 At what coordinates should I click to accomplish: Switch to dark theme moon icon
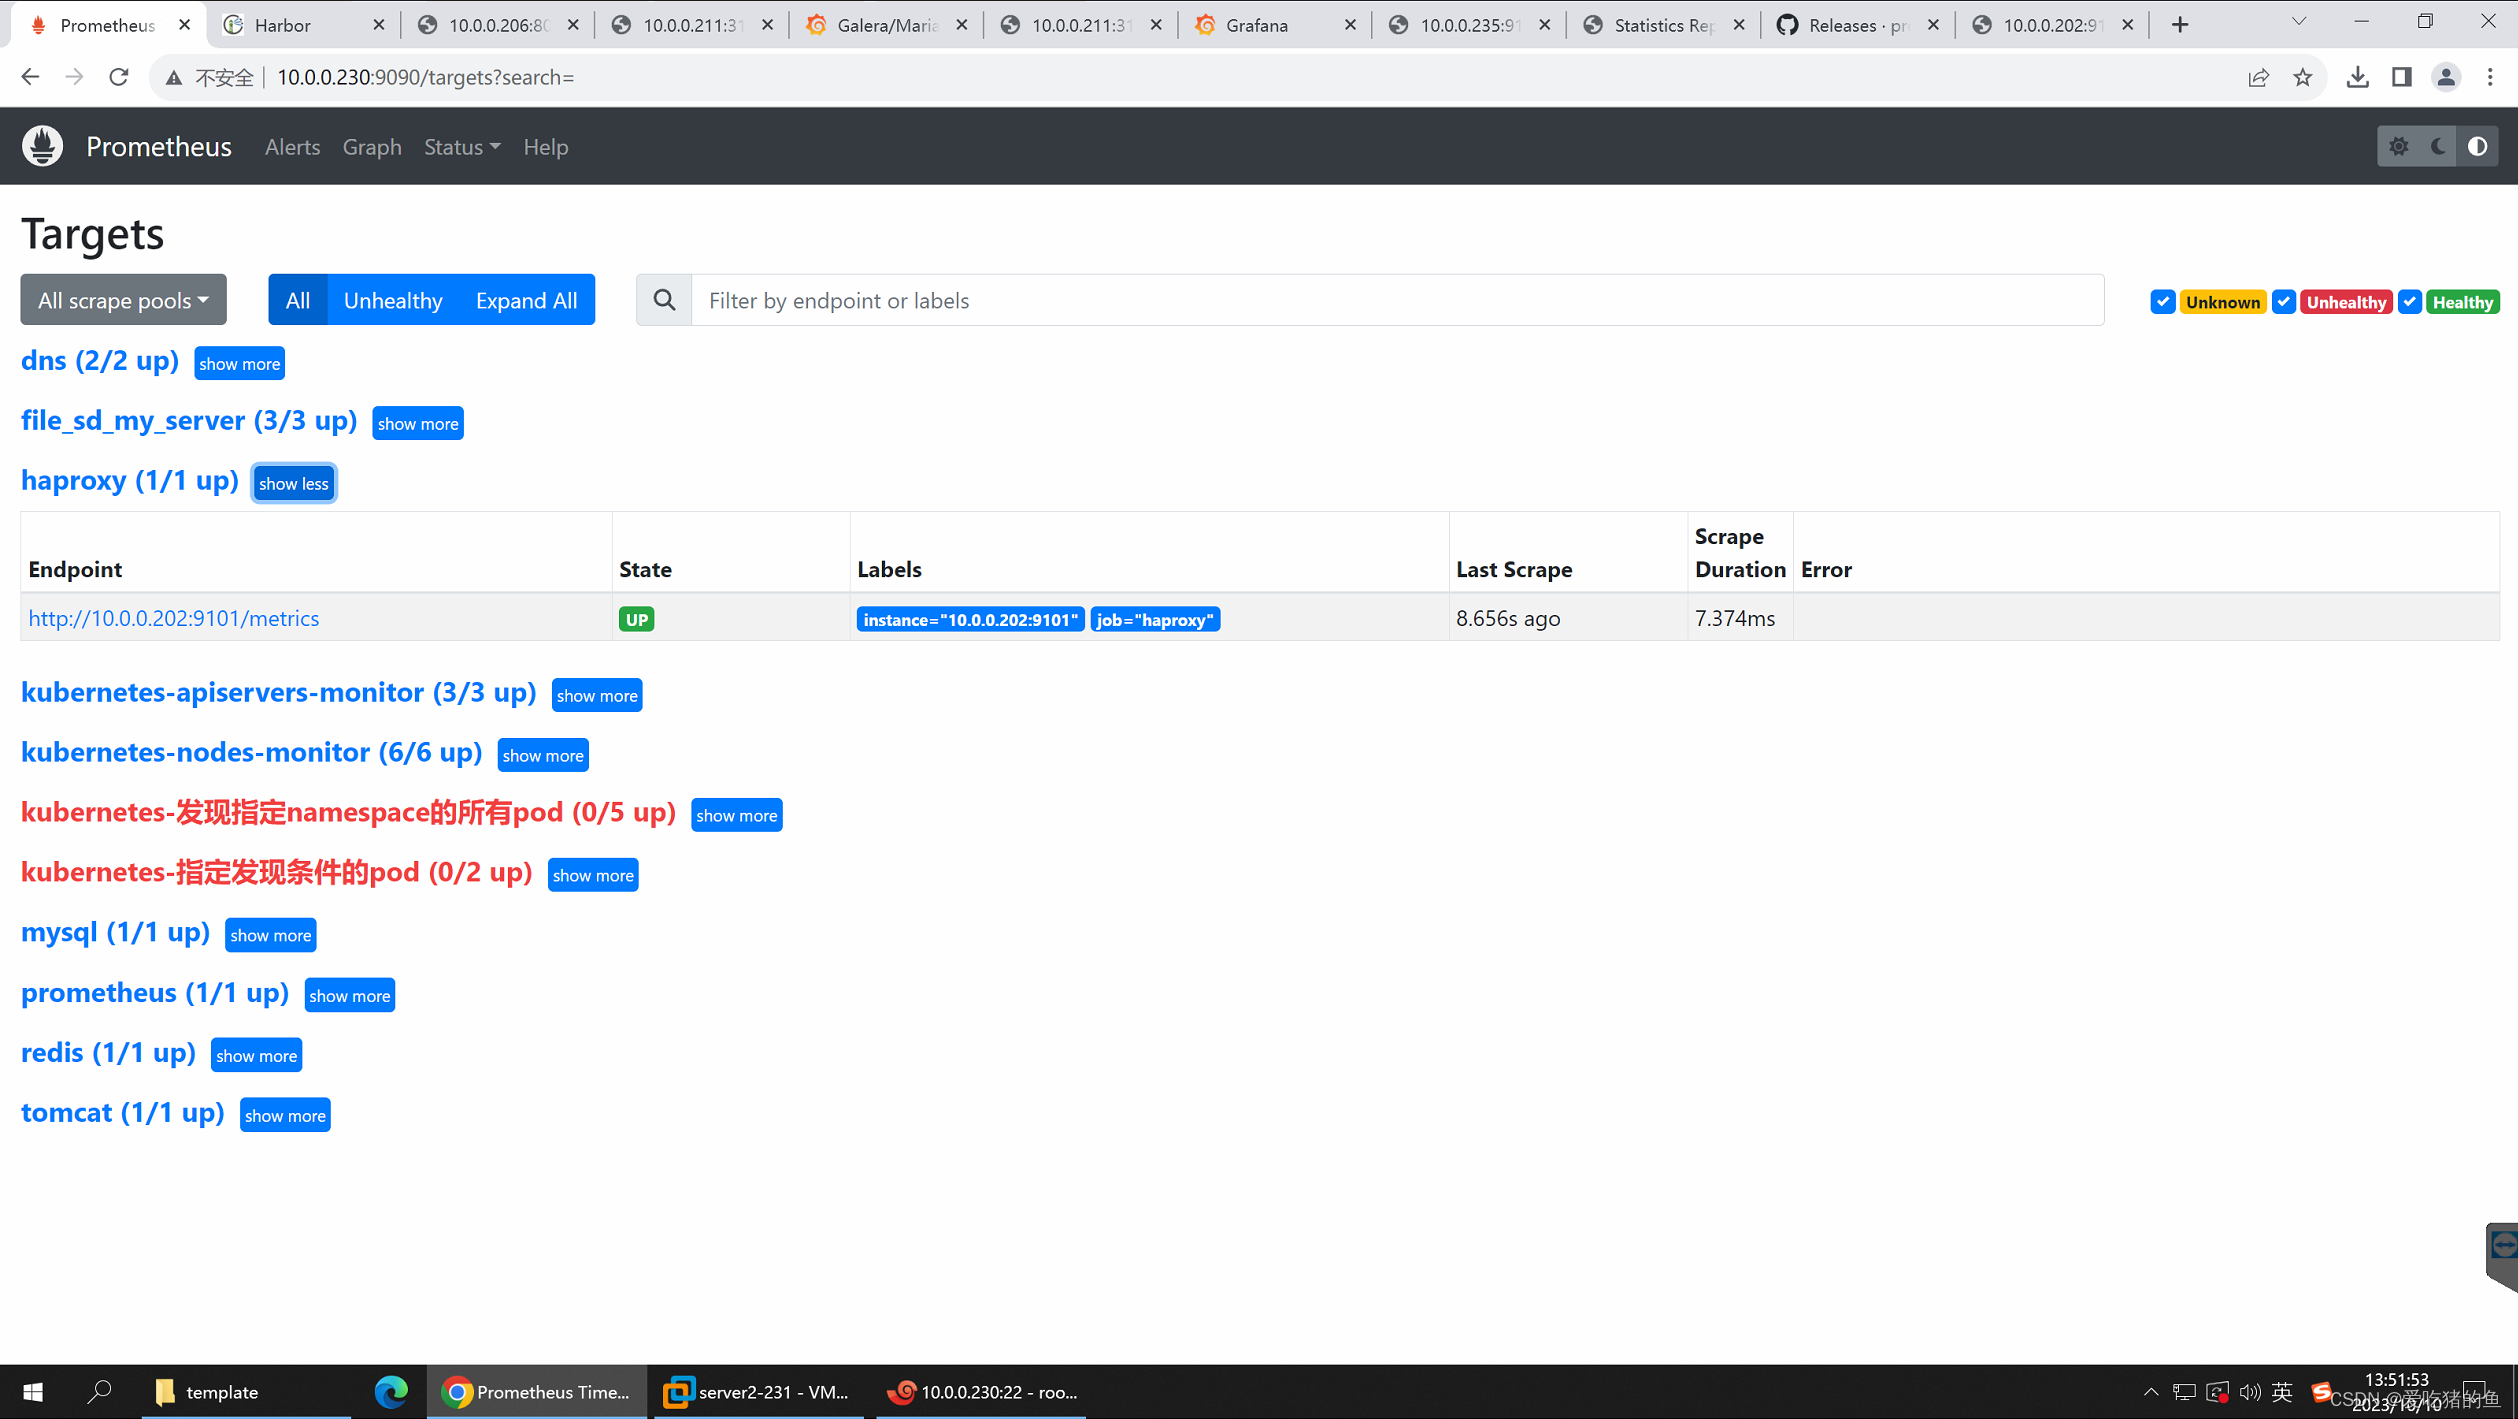[2438, 146]
